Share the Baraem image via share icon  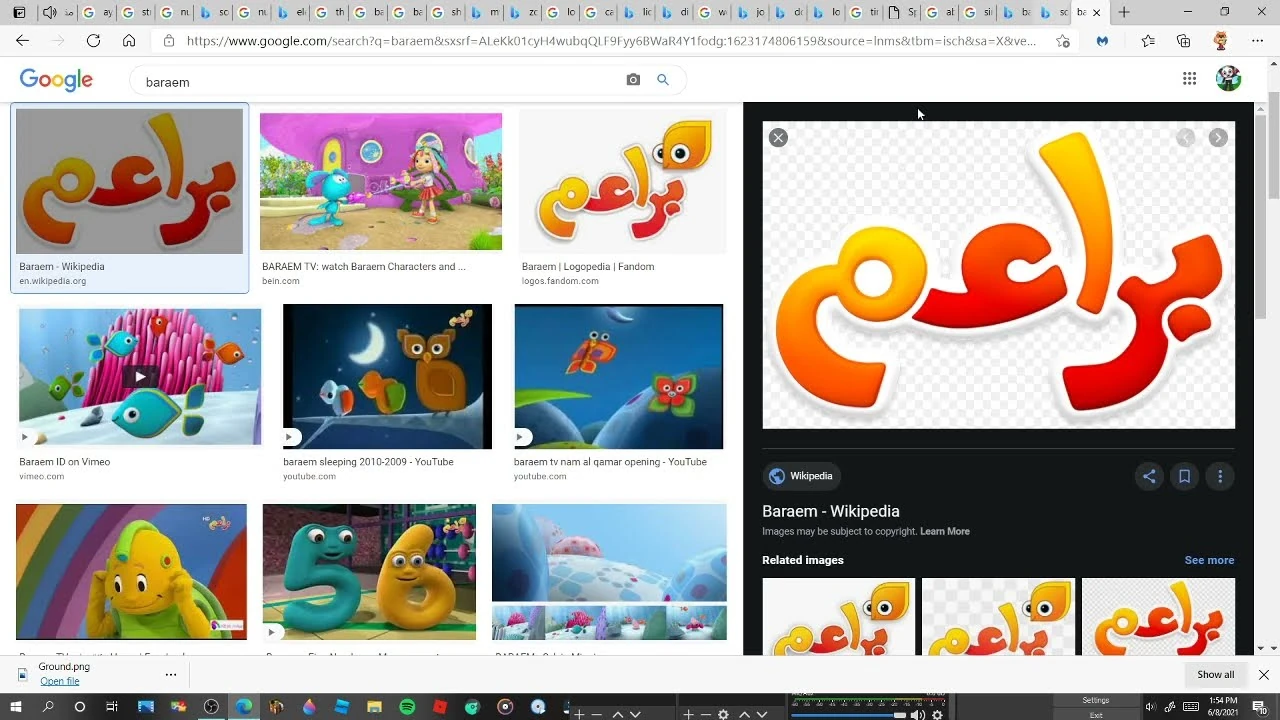point(1149,477)
